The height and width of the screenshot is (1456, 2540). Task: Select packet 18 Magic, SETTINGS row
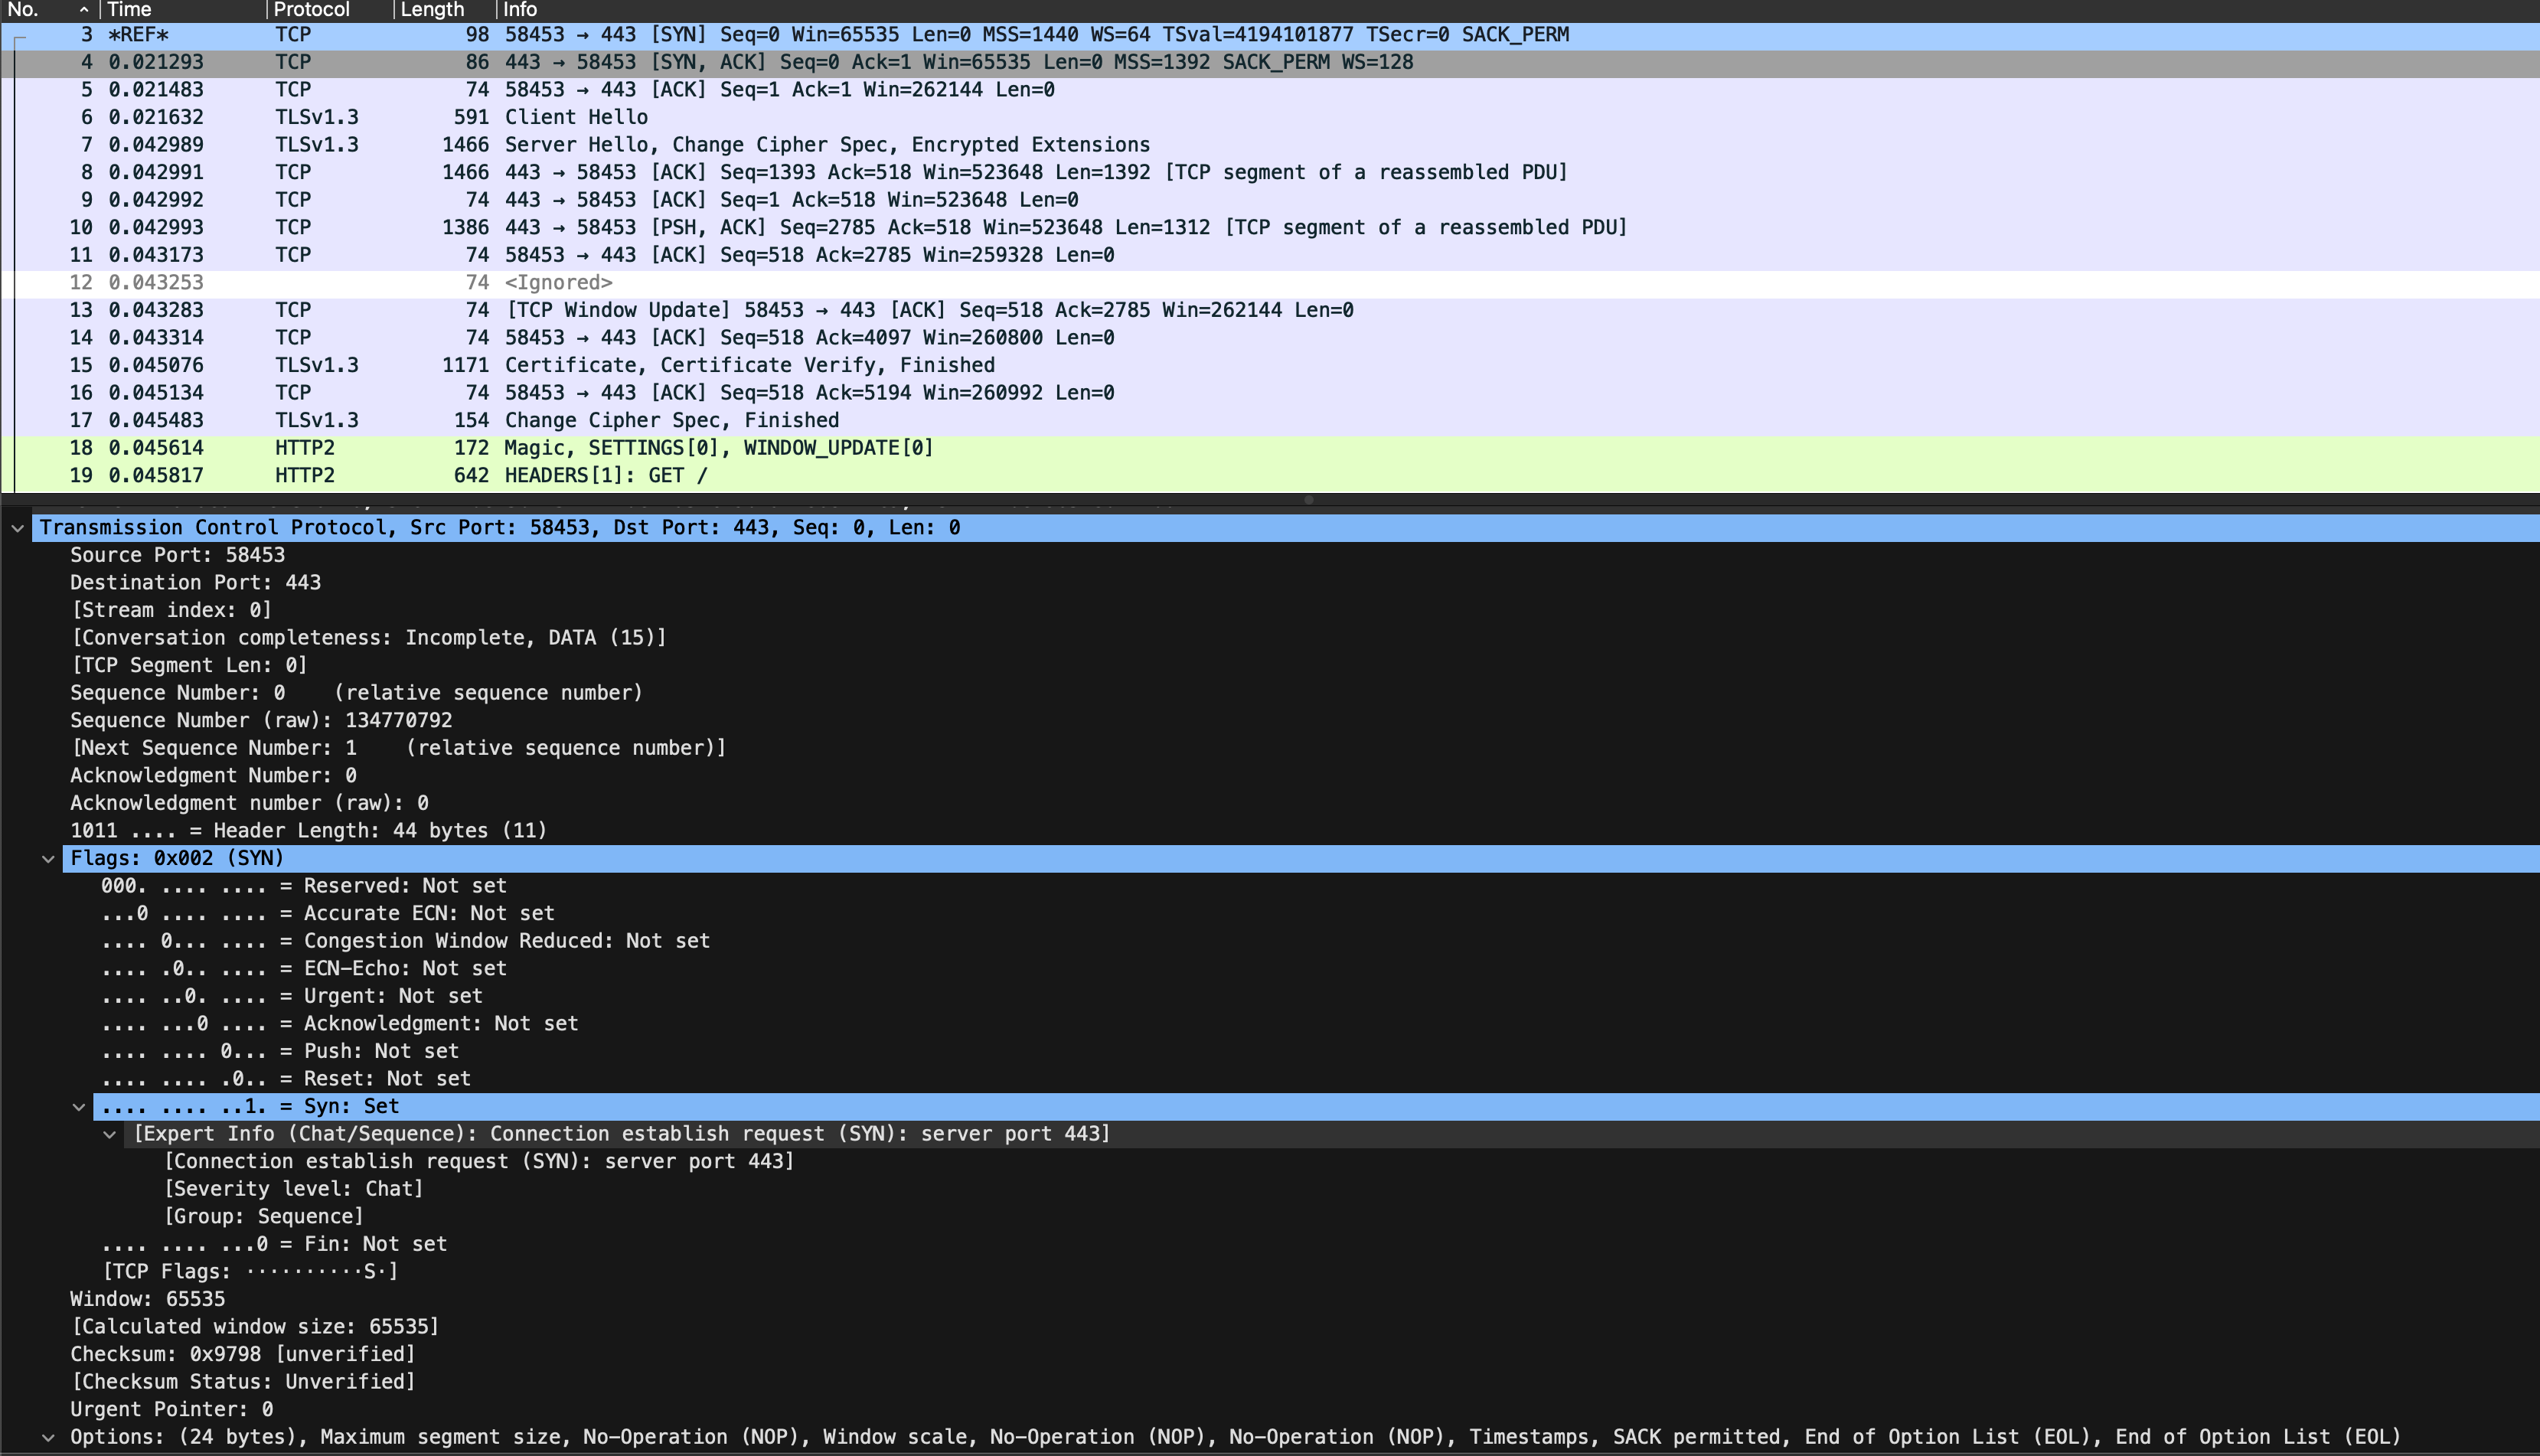[1270, 449]
